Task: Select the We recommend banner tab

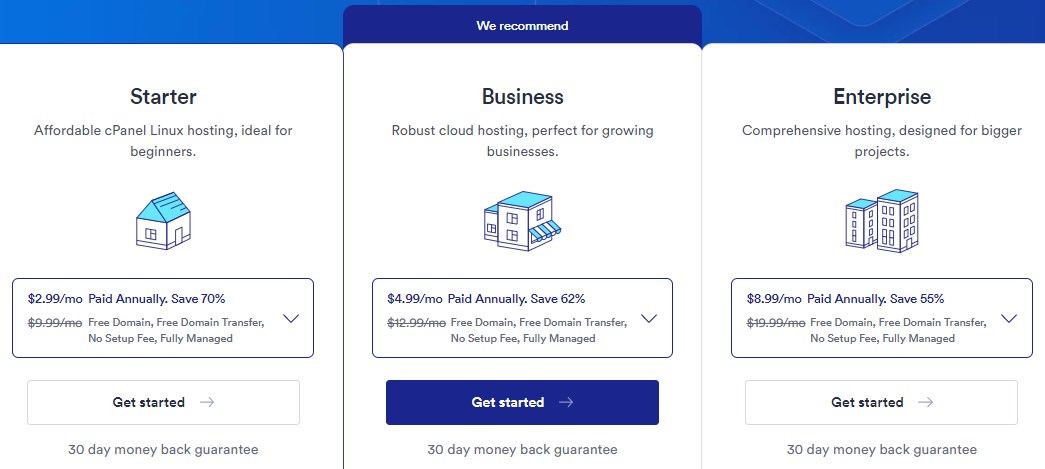Action: click(x=522, y=25)
